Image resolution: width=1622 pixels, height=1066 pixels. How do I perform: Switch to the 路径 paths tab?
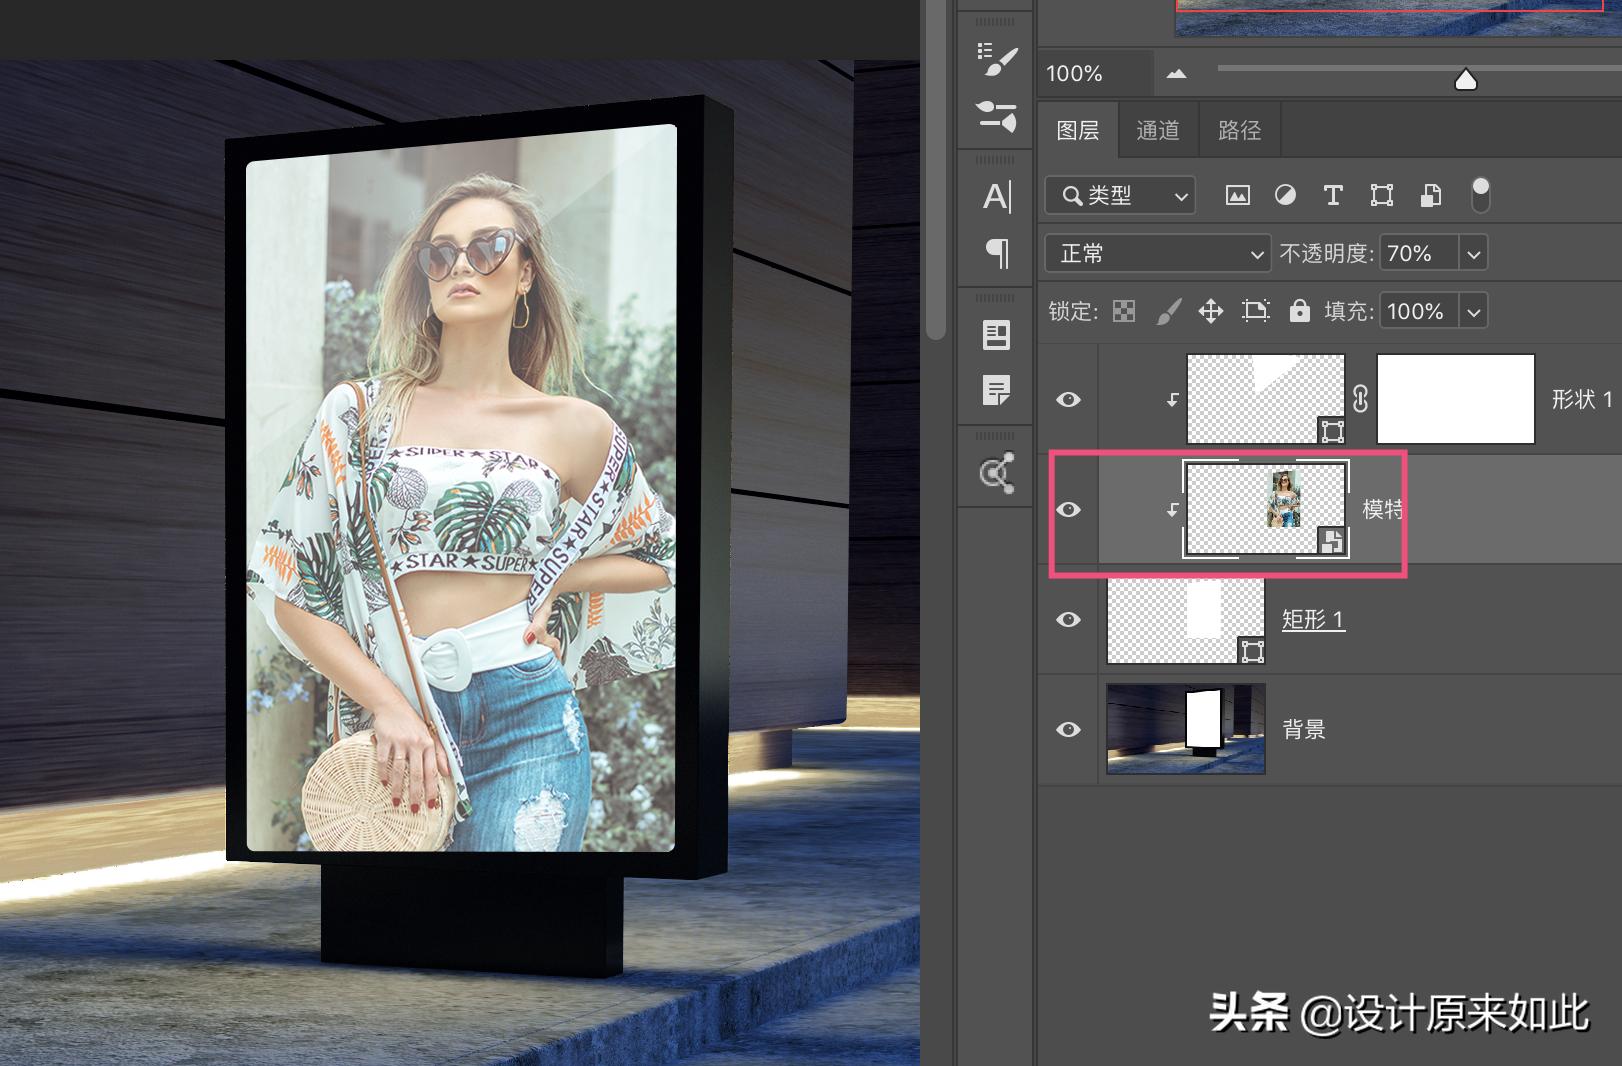(1239, 131)
